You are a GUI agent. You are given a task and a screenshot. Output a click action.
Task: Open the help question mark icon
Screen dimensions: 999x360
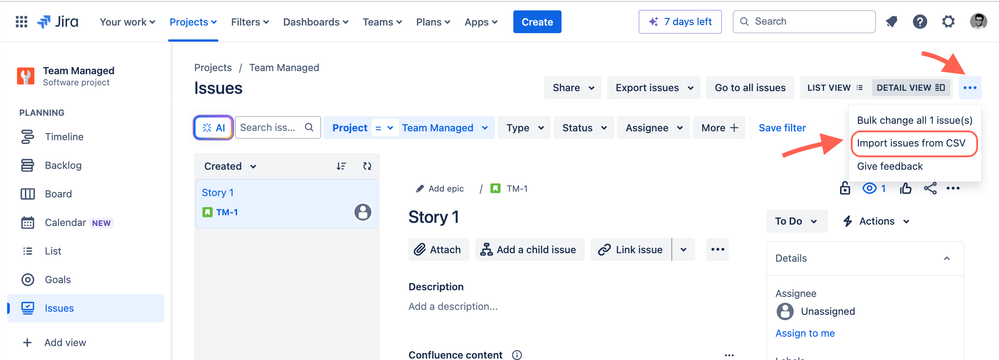919,22
